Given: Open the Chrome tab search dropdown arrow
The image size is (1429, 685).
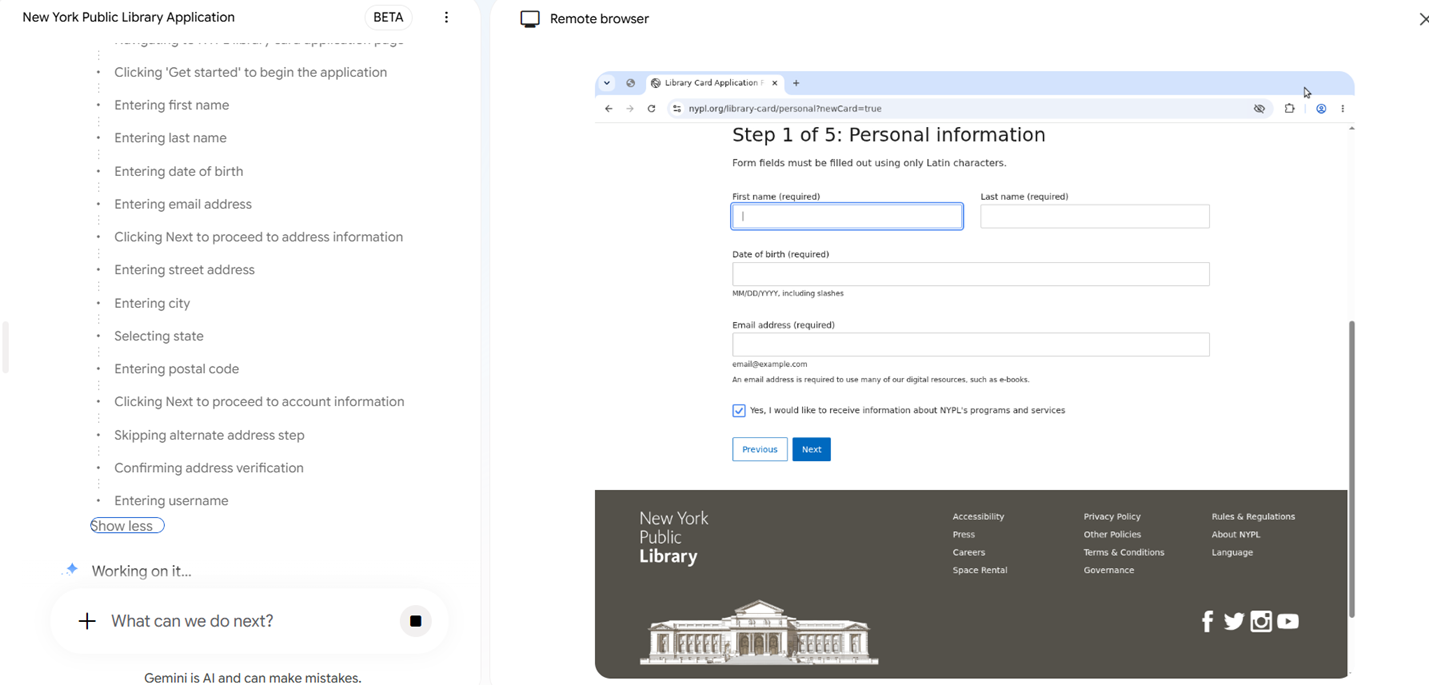Looking at the screenshot, I should (607, 83).
